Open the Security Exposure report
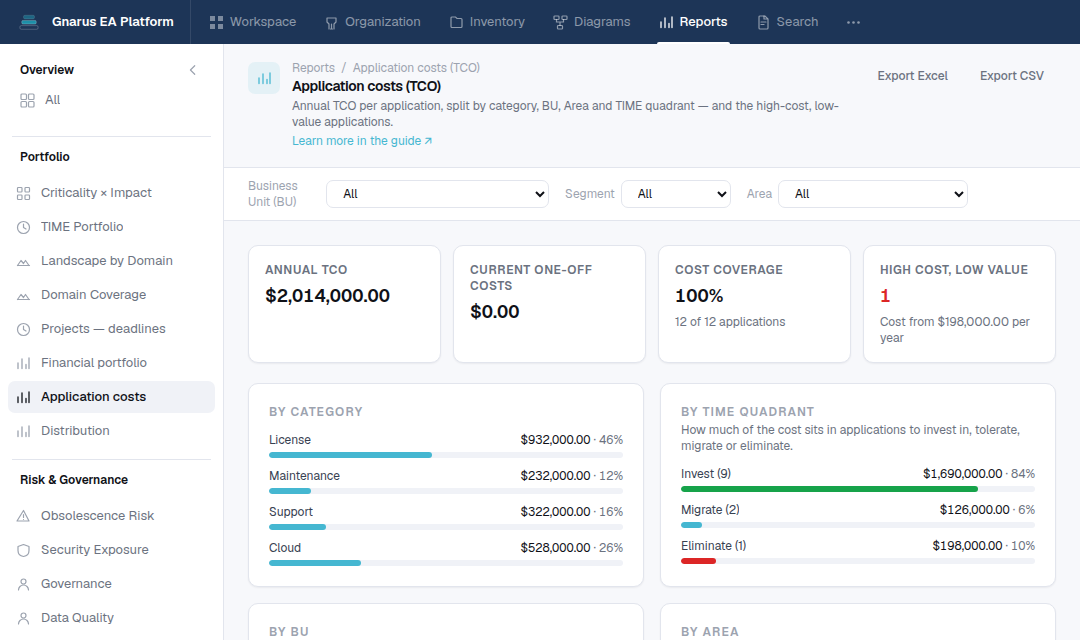Screen dimensions: 1080x640 [112, 550]
